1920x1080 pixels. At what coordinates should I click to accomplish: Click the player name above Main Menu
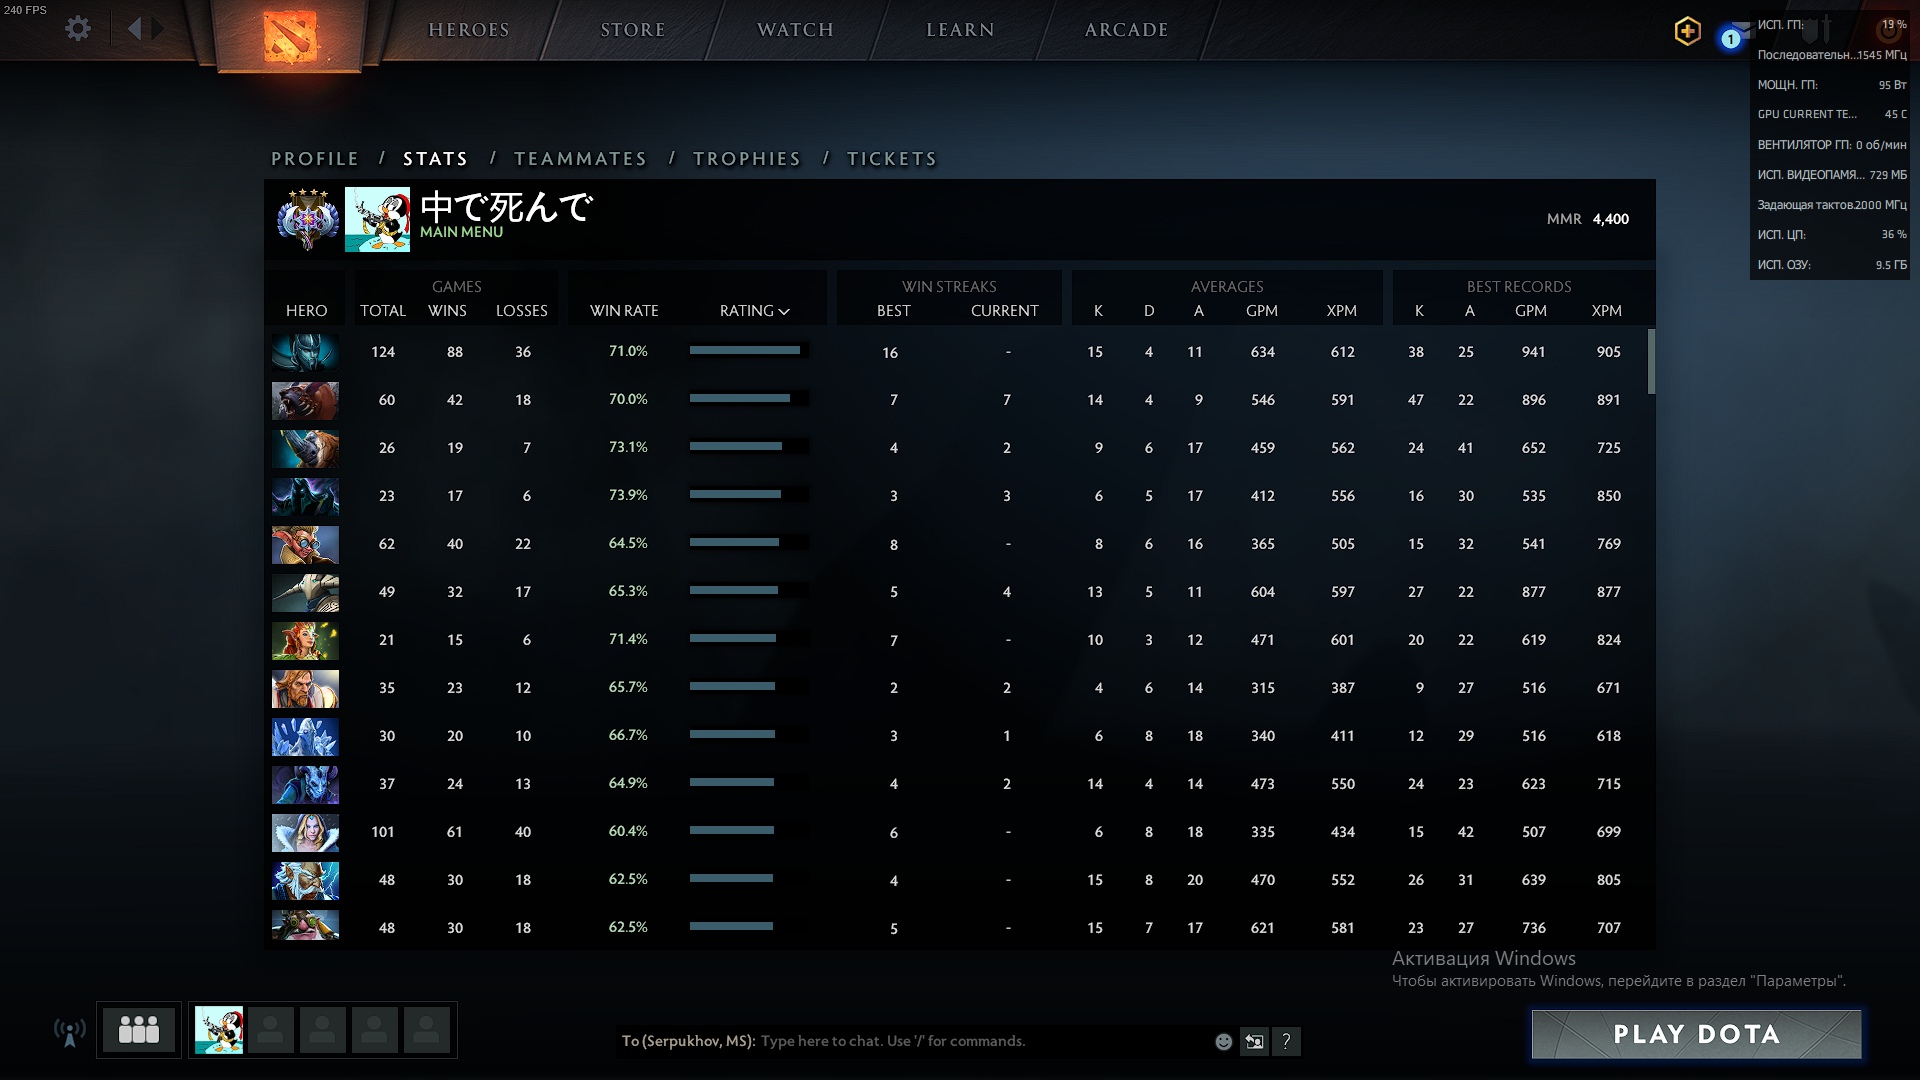pyautogui.click(x=506, y=207)
